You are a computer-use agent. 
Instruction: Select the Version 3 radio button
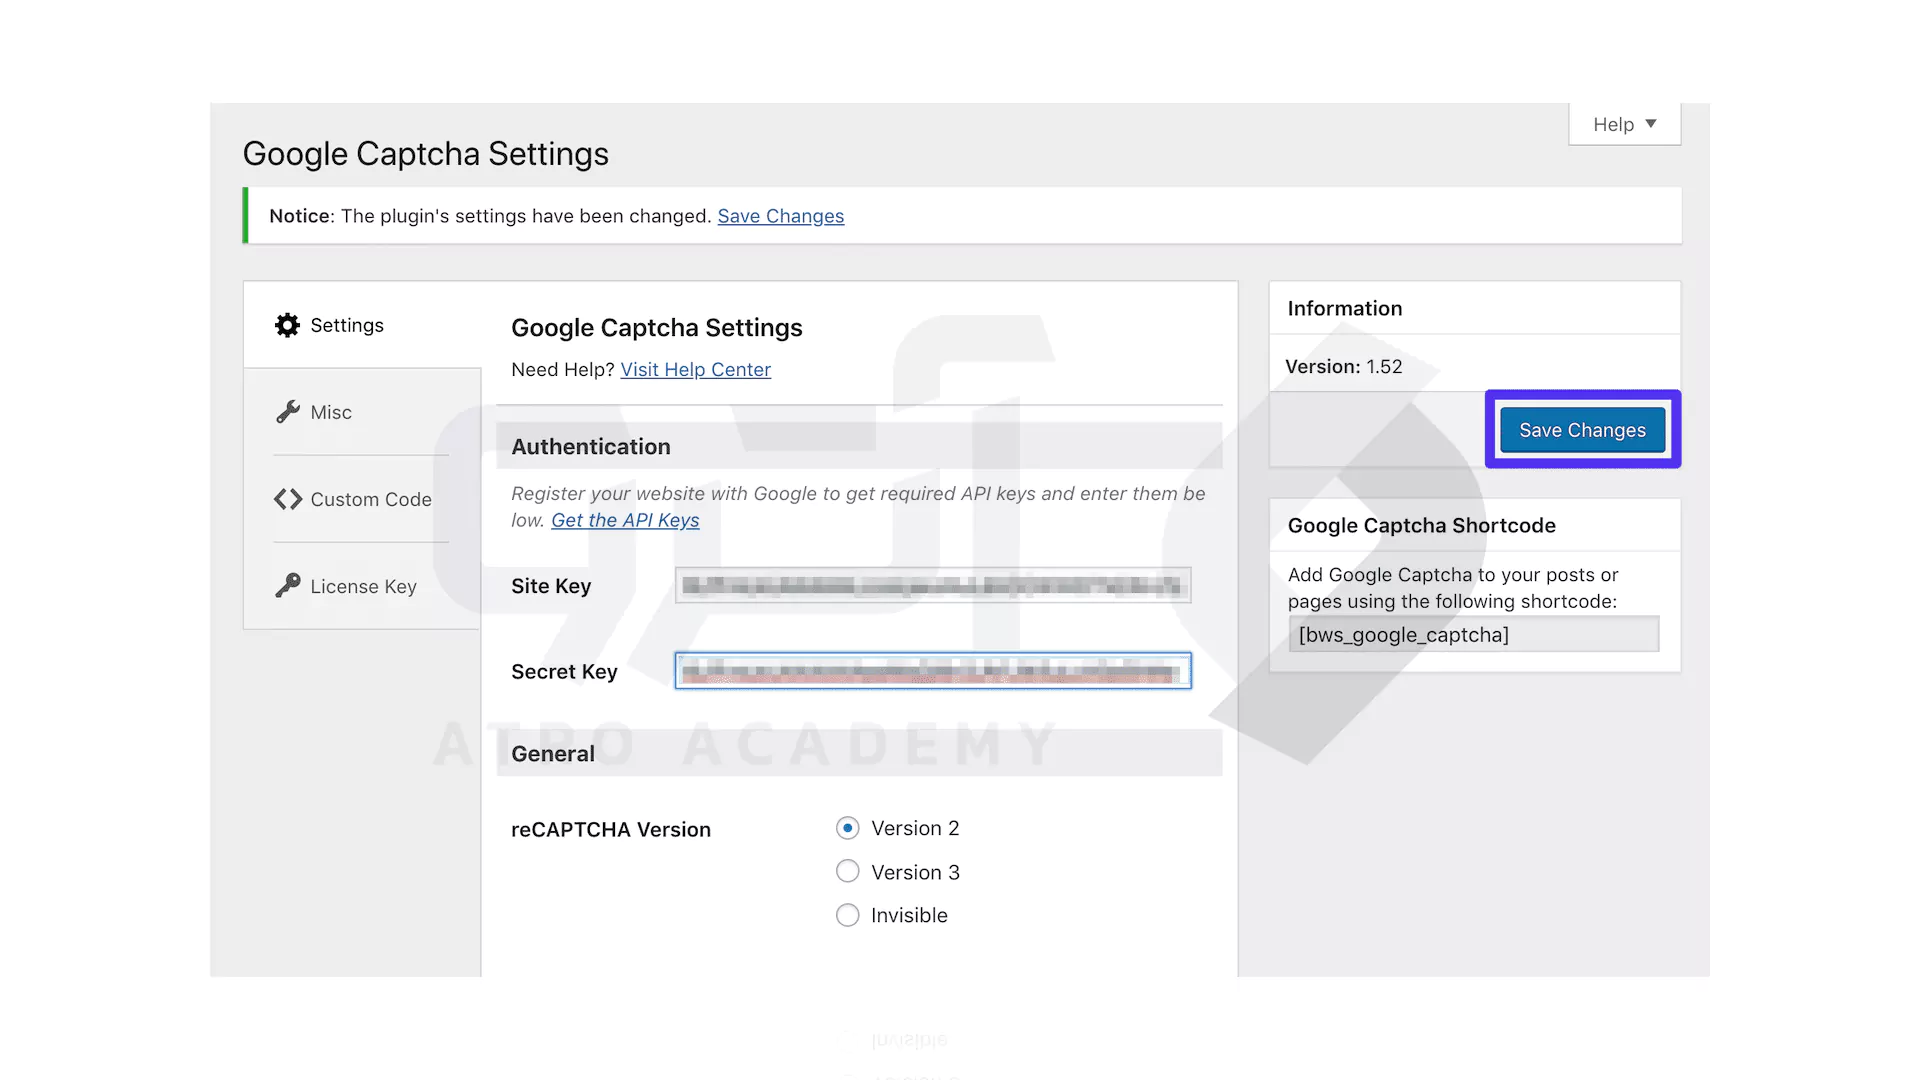pos(848,872)
